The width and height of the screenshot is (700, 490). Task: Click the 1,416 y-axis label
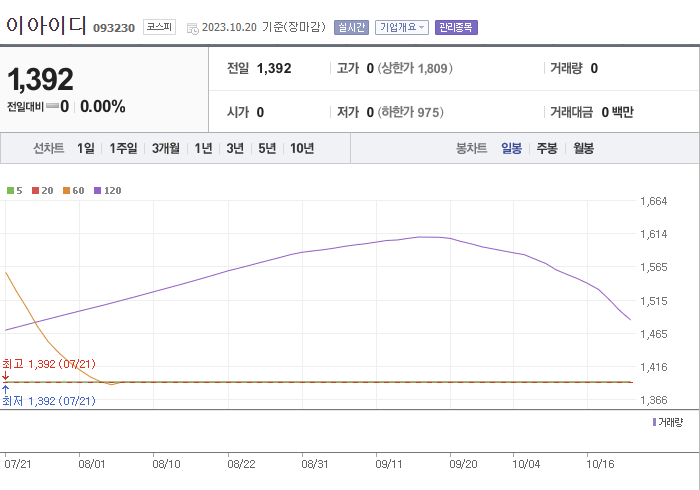(654, 367)
